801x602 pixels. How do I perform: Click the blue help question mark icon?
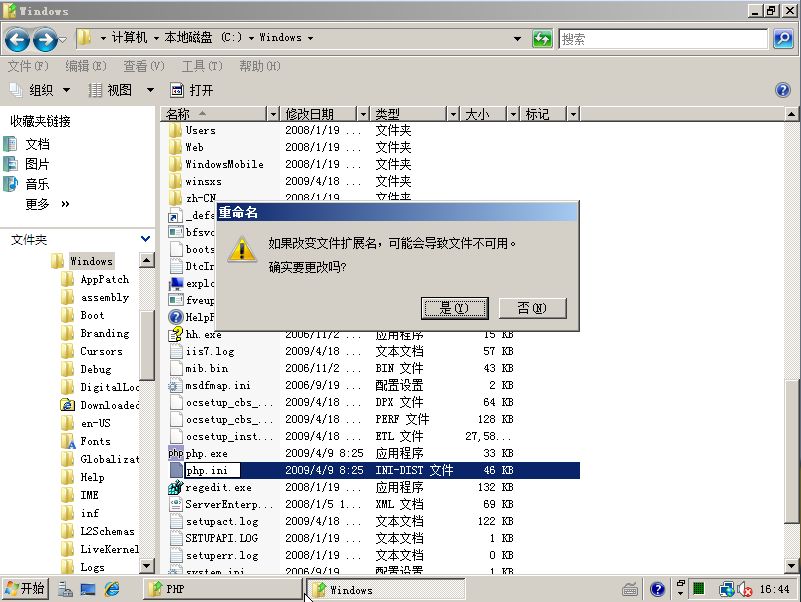783,90
